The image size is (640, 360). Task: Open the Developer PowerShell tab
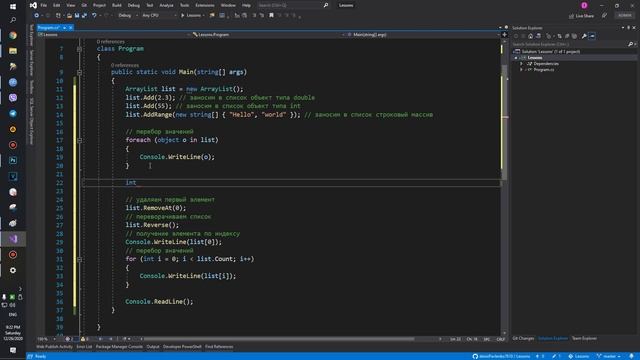[x=182, y=347]
